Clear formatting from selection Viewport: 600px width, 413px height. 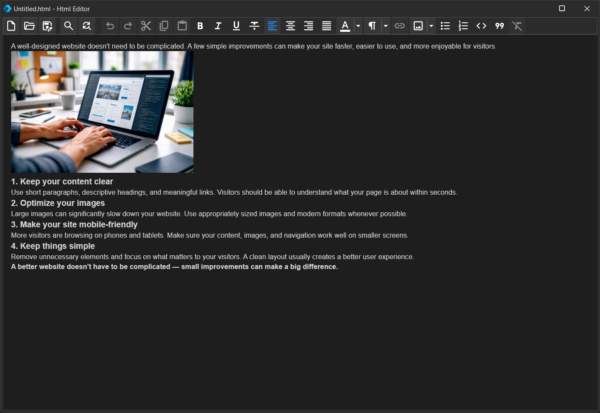(517, 26)
